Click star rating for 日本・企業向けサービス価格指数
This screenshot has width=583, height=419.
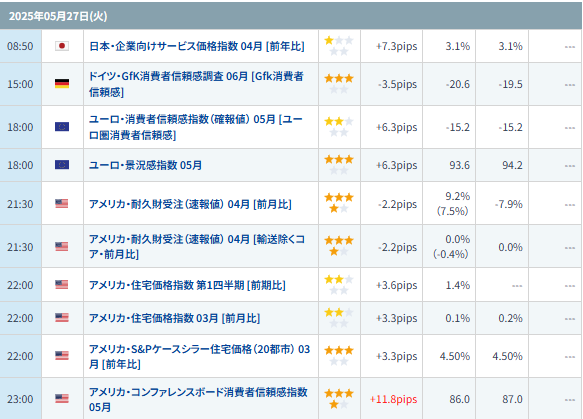coord(339,46)
